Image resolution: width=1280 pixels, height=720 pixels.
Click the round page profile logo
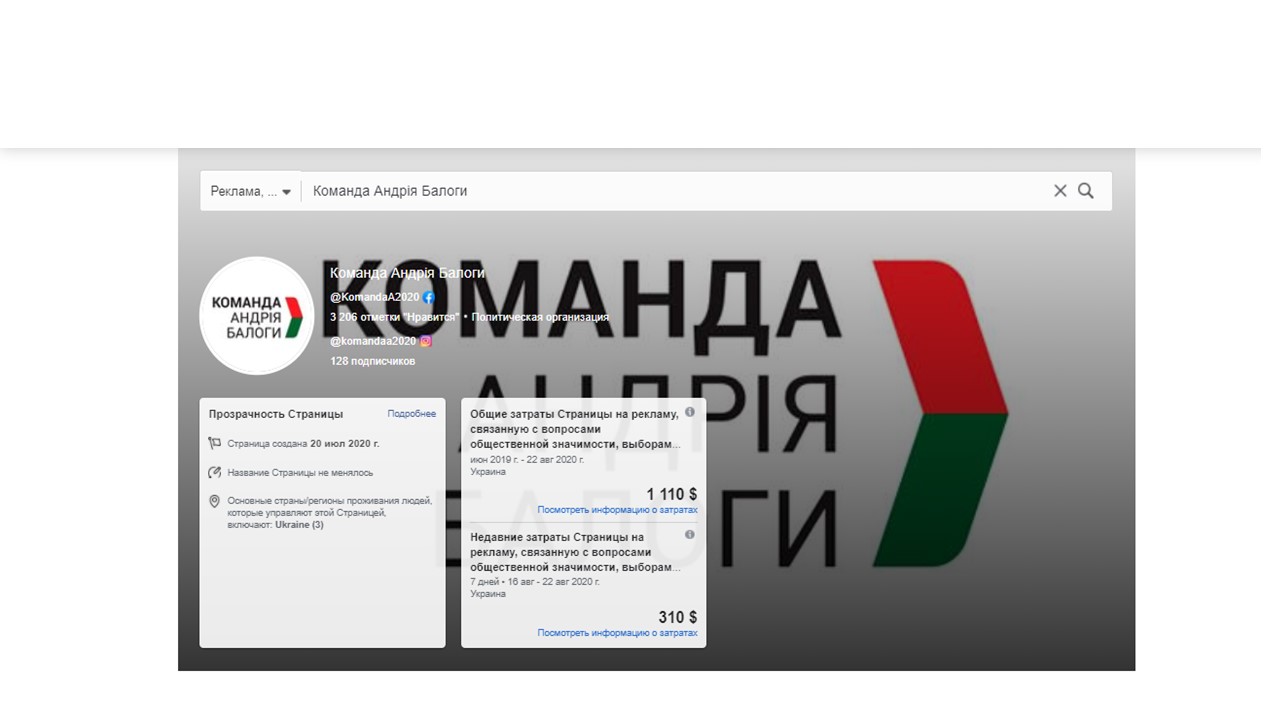pos(257,316)
